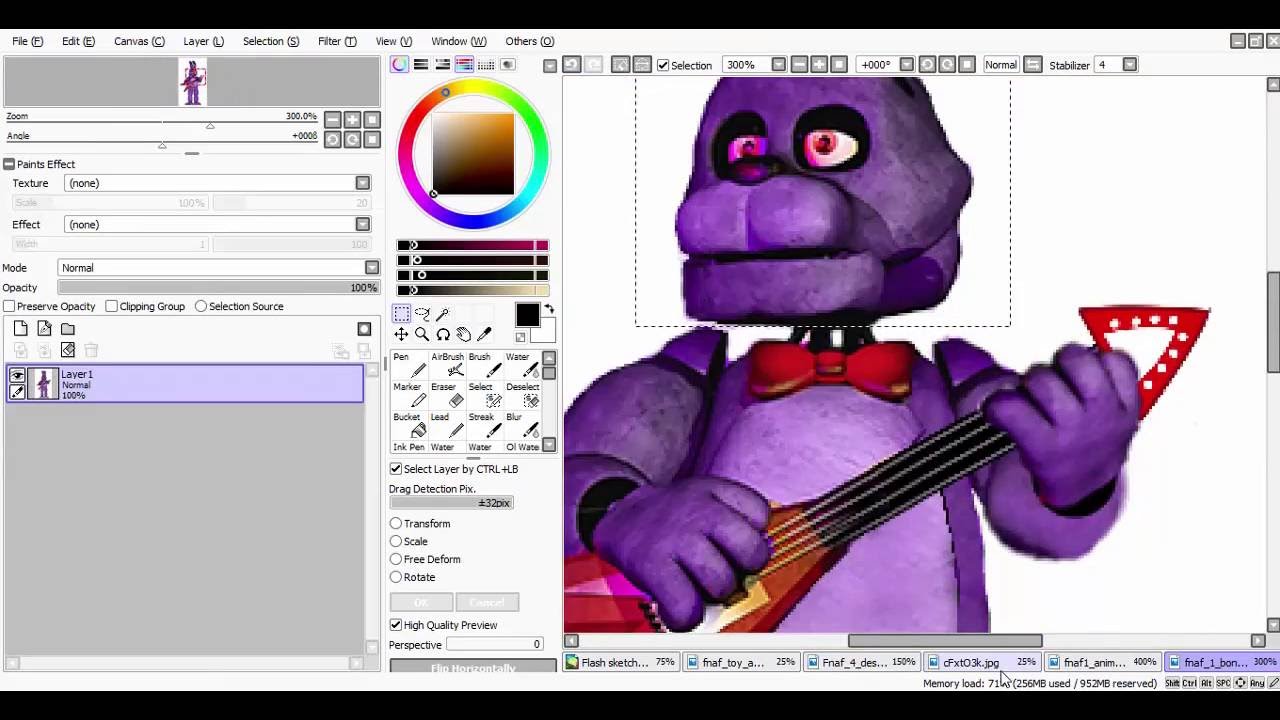Open the Layer menu
This screenshot has width=1280, height=720.
tap(203, 41)
